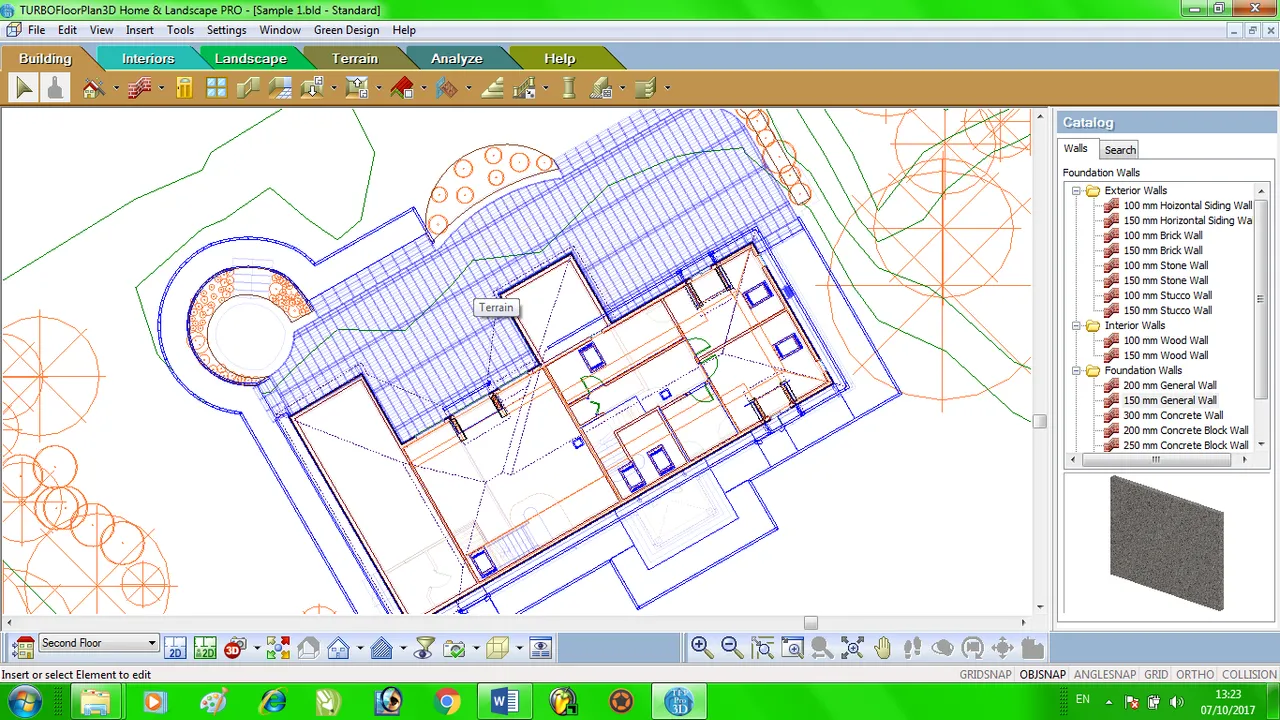Click the canvas horizontal scrollbar thumb
Screen dimensions: 1280x720
click(811, 622)
